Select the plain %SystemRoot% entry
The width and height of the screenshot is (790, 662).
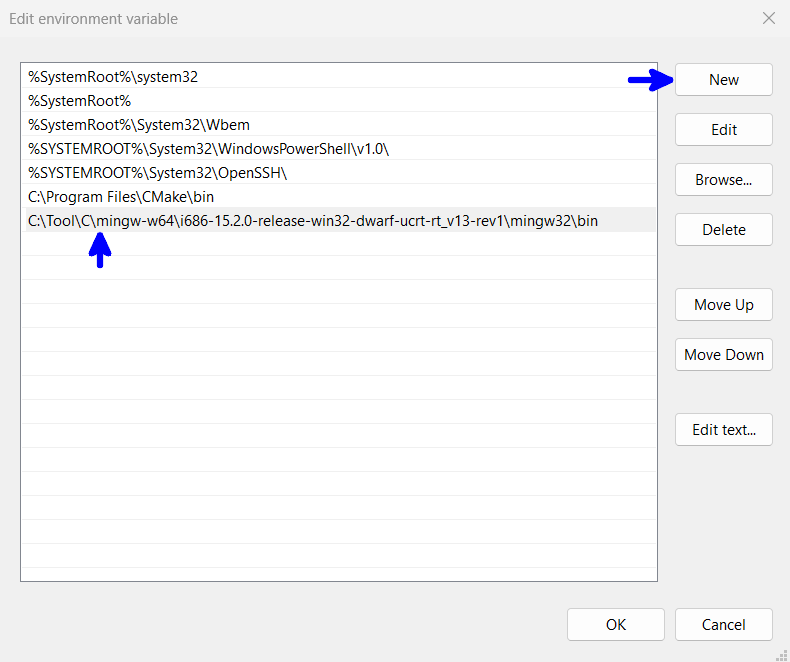click(x=339, y=101)
